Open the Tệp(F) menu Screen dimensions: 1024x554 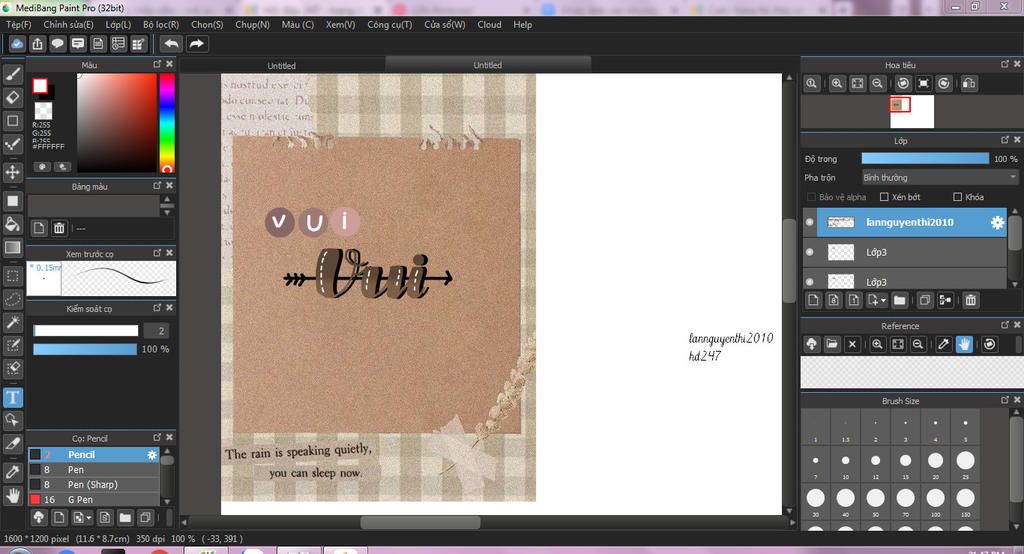pos(19,24)
